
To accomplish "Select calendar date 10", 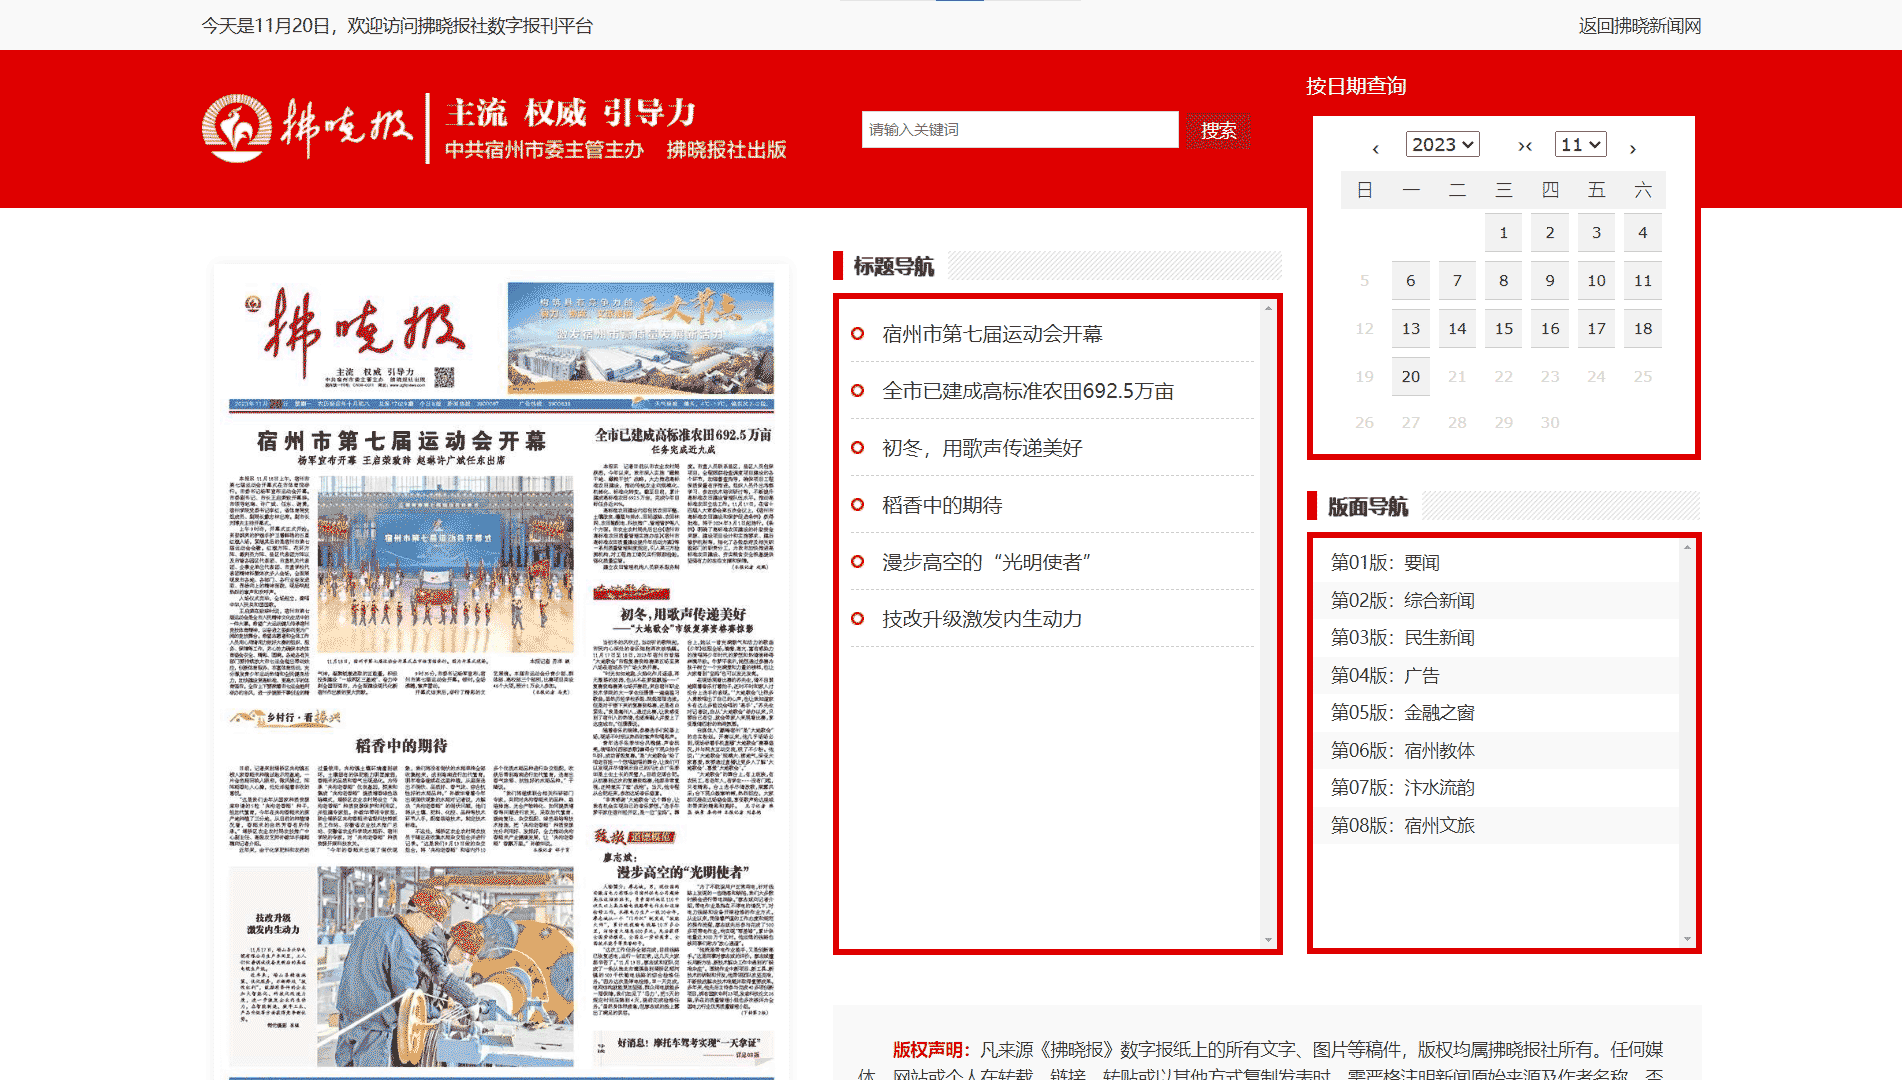I will tap(1596, 280).
